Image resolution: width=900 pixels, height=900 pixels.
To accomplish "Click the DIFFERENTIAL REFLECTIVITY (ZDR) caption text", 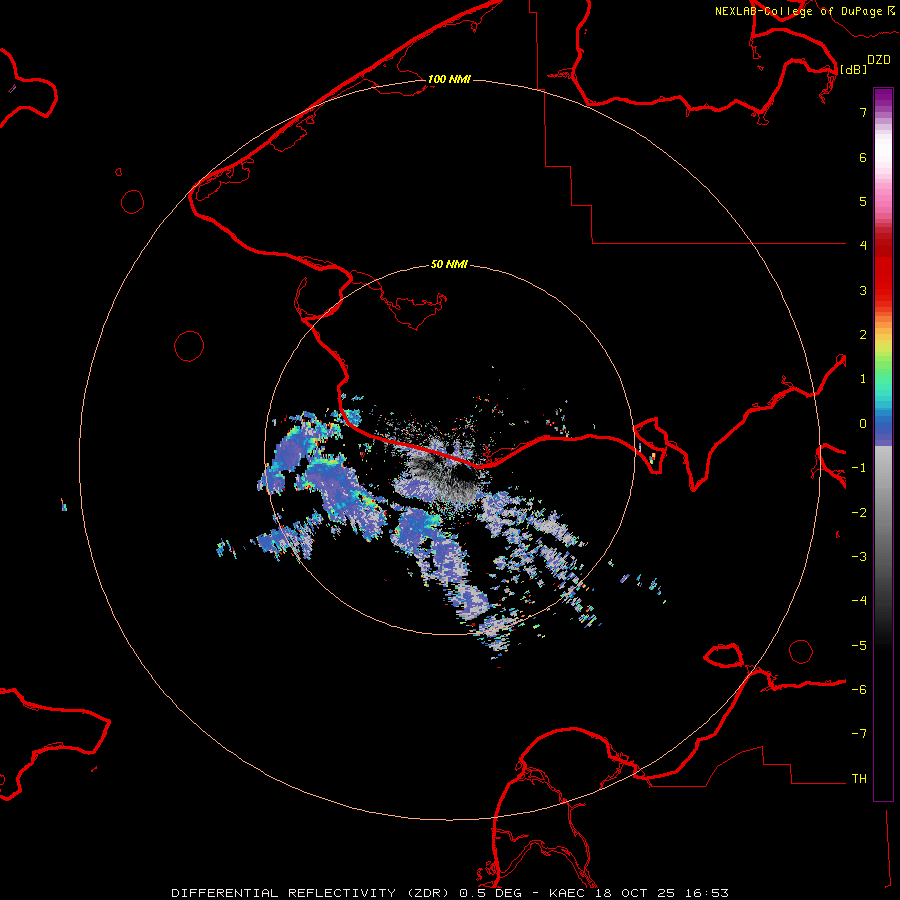I will (312, 893).
